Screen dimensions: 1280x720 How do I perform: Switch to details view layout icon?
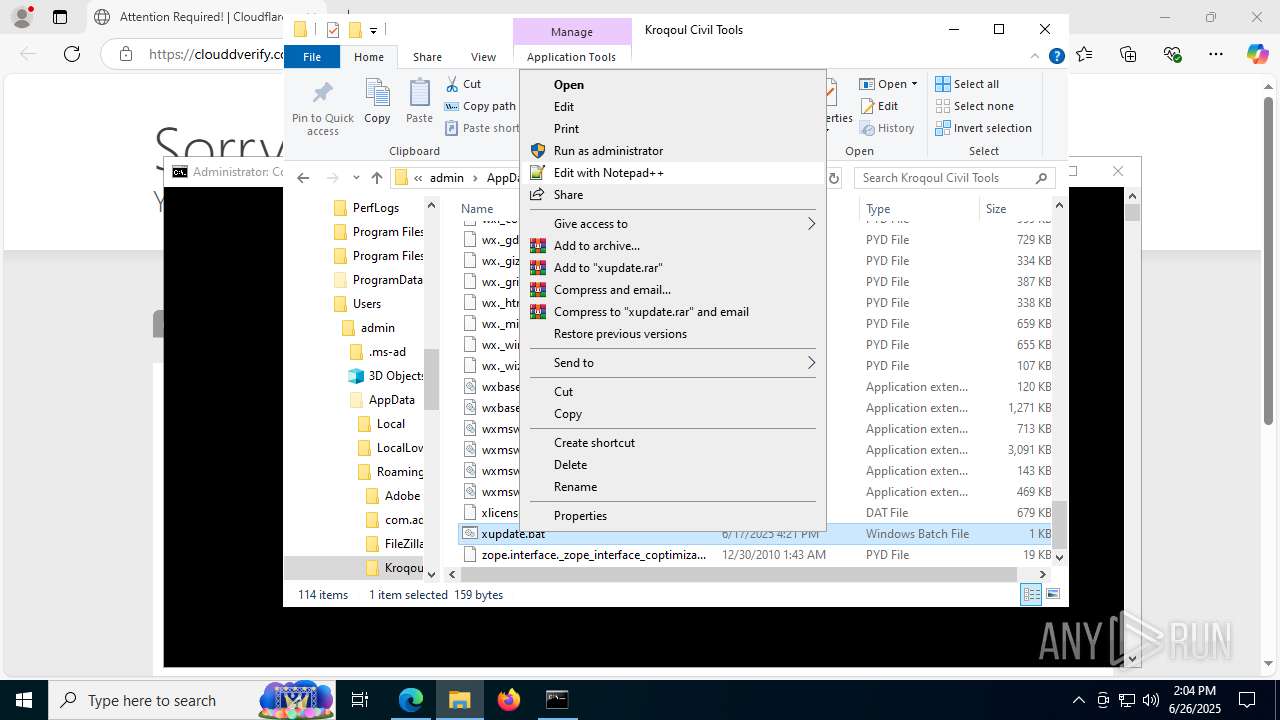tap(1031, 595)
